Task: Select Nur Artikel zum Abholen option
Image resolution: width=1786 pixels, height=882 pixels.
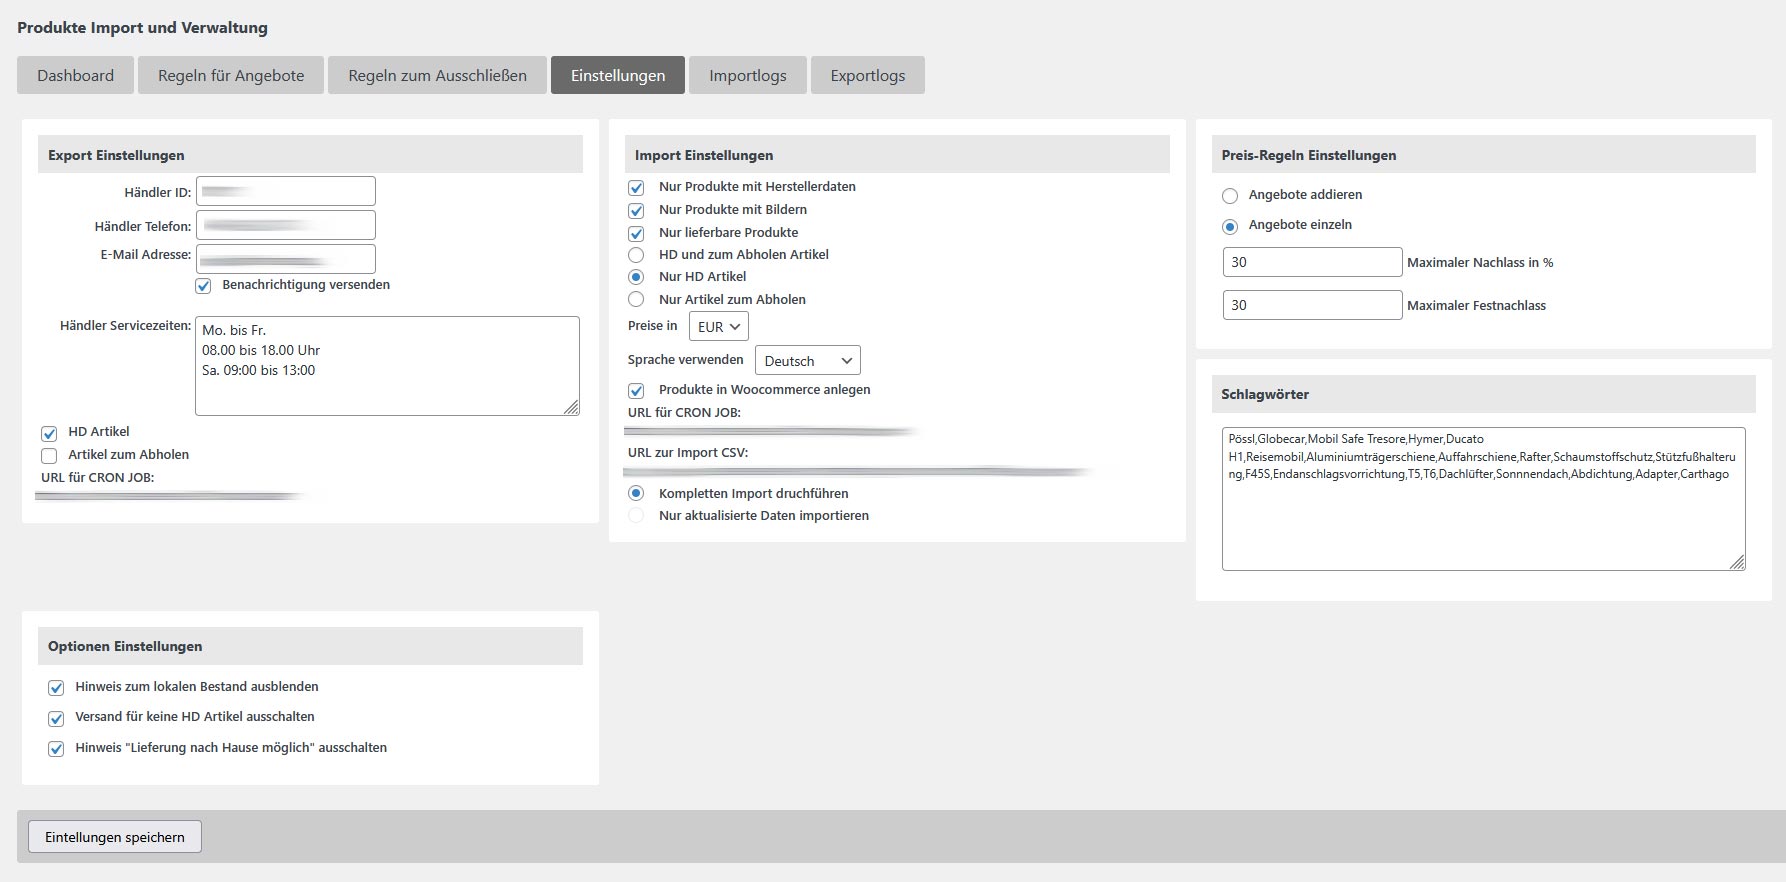Action: [x=636, y=300]
